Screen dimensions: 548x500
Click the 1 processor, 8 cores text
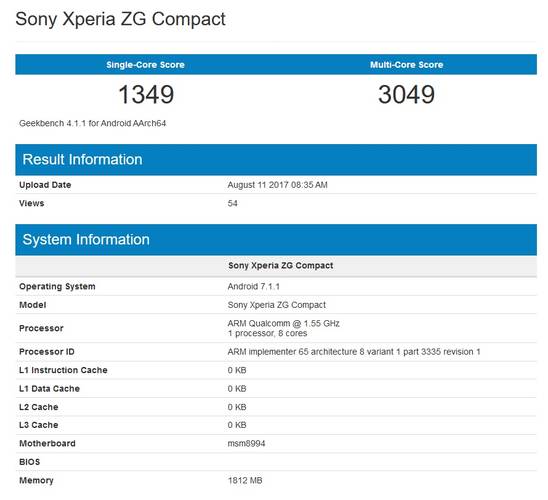click(267, 333)
